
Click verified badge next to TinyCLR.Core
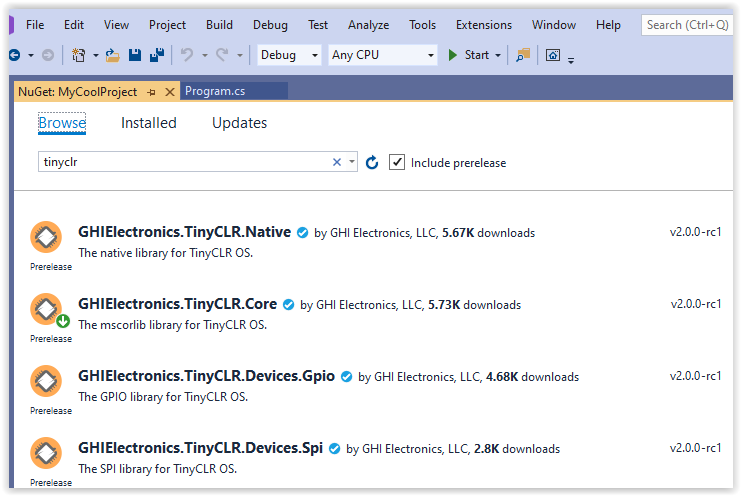click(288, 305)
